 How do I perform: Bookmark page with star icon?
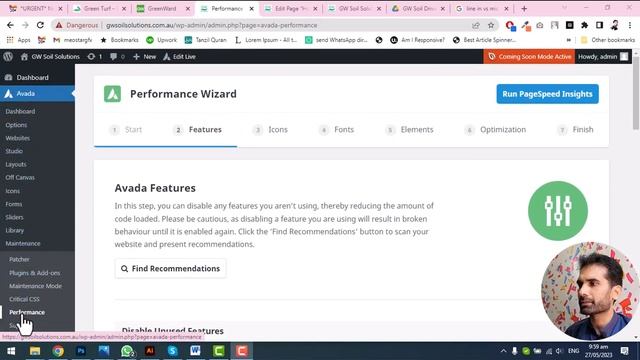point(491,25)
